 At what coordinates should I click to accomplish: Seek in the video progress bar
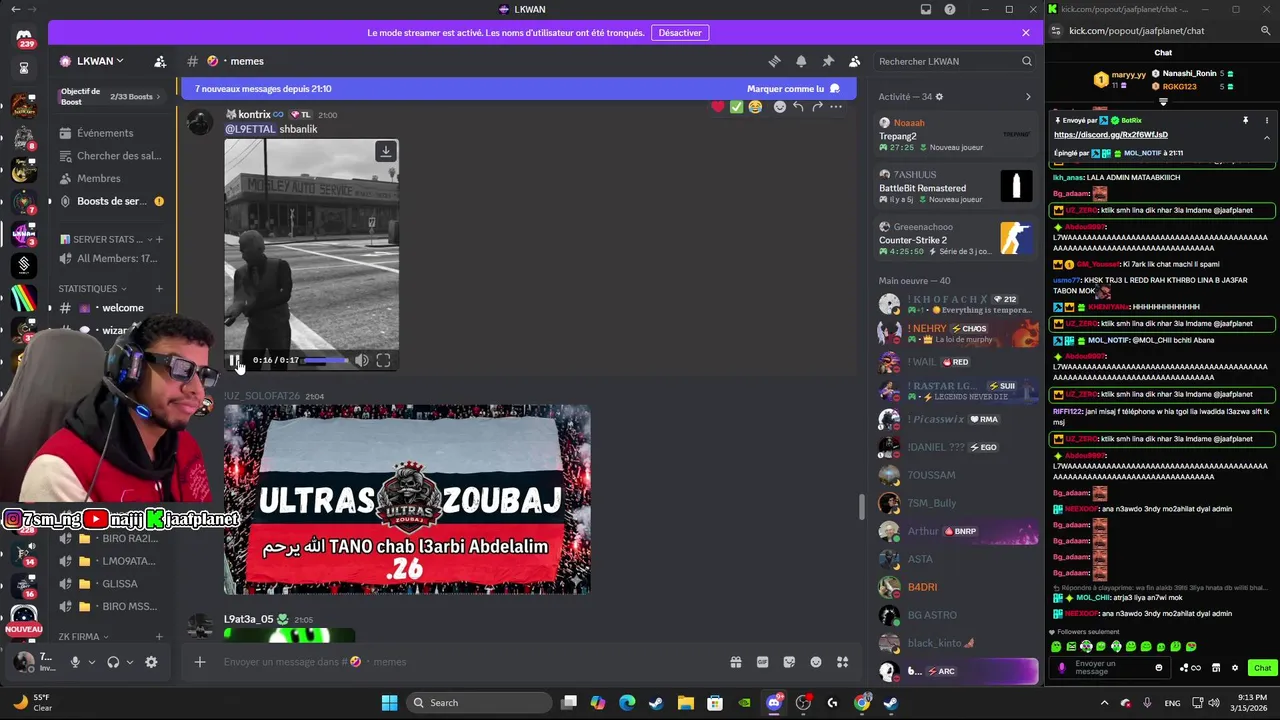326,360
